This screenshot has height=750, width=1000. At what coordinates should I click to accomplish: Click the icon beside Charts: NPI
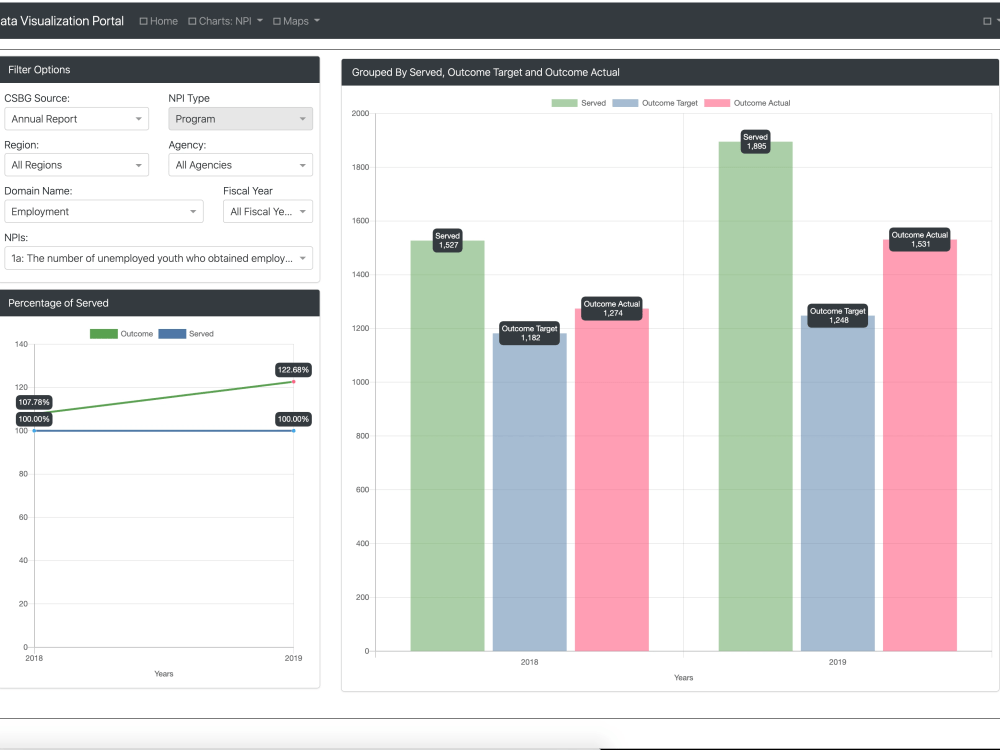(x=192, y=21)
